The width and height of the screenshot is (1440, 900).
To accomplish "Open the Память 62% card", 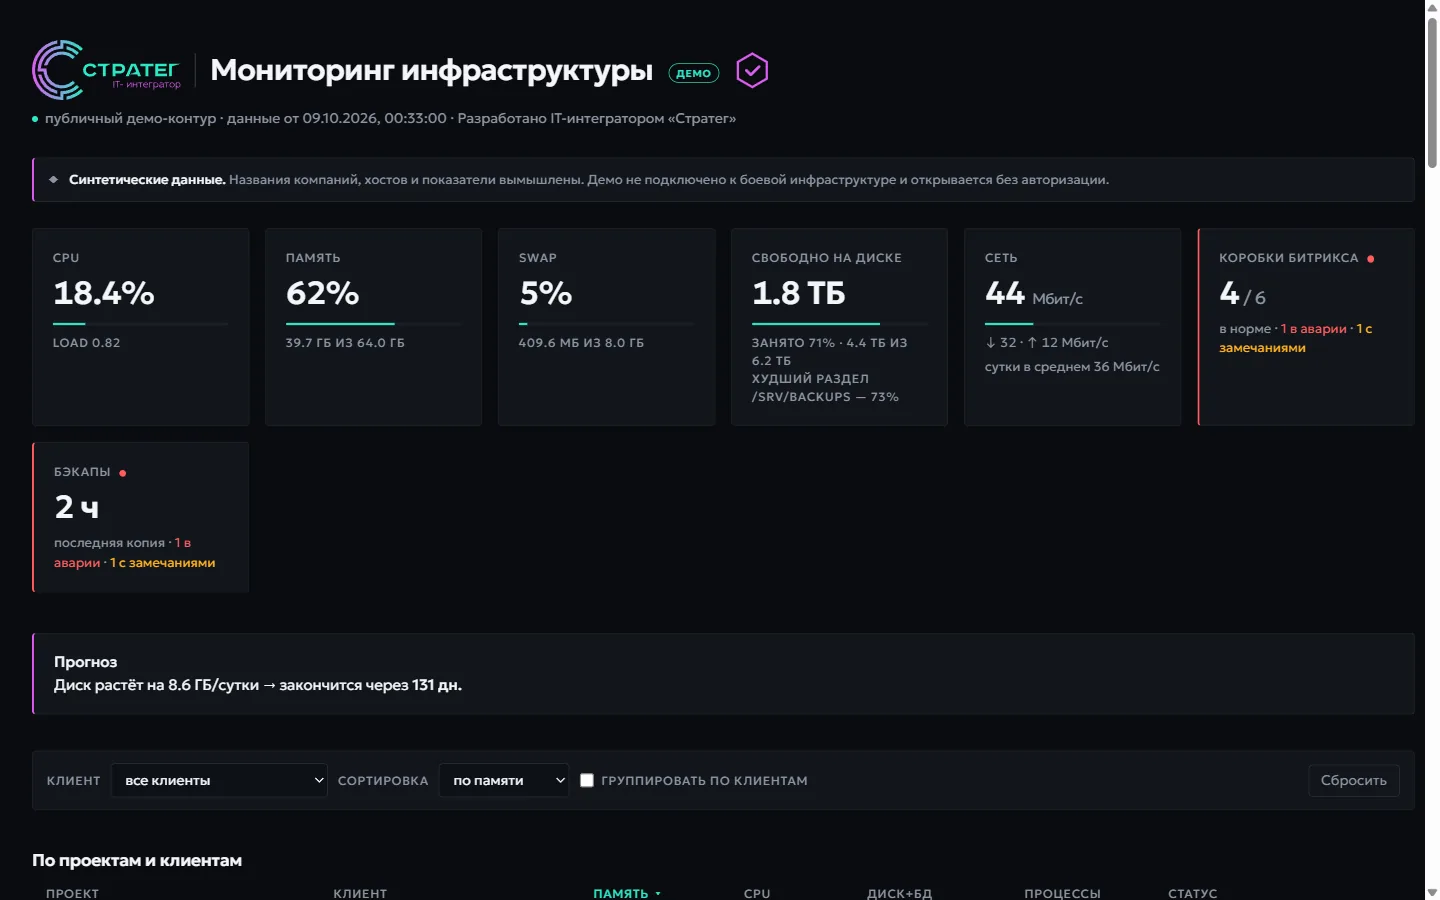I will [374, 327].
